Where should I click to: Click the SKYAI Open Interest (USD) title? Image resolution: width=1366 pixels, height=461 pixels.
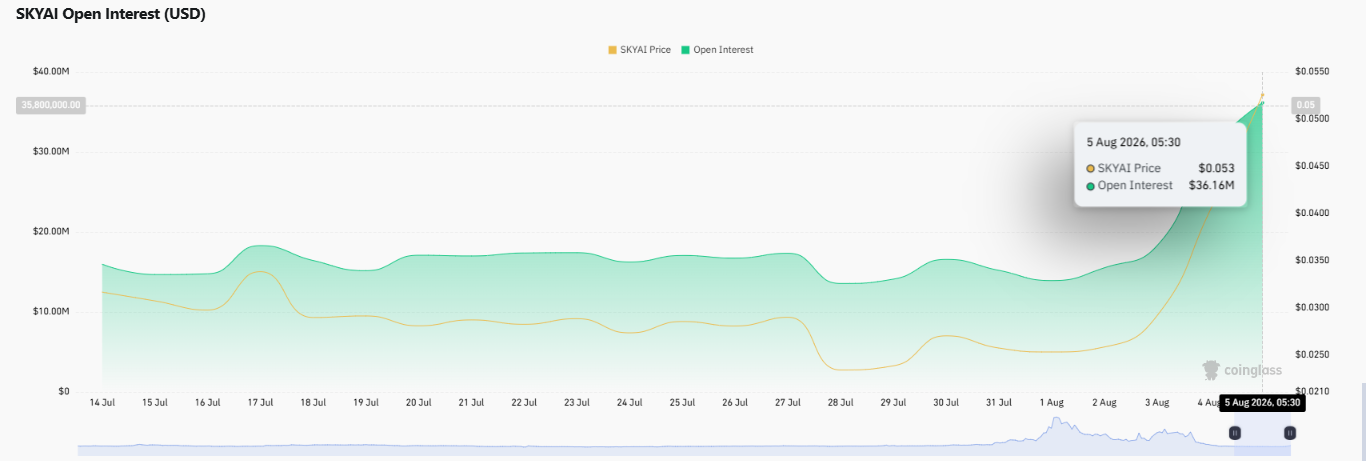point(111,14)
